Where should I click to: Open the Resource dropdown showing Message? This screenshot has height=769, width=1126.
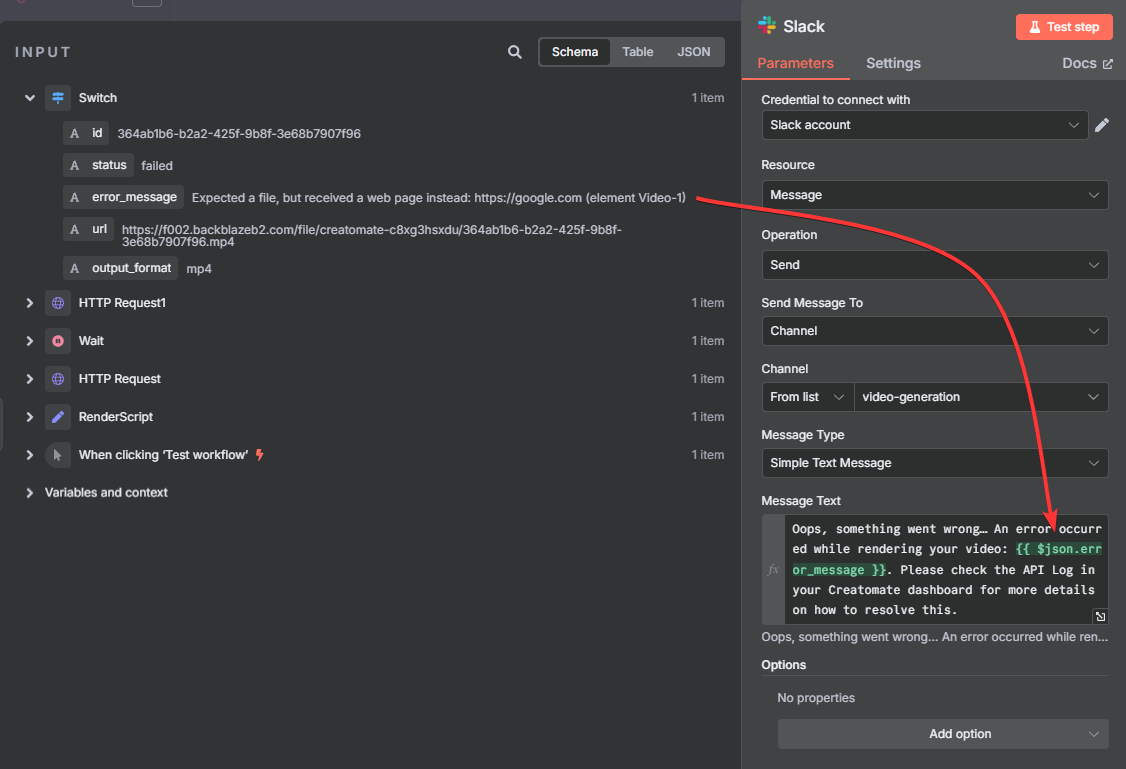934,195
